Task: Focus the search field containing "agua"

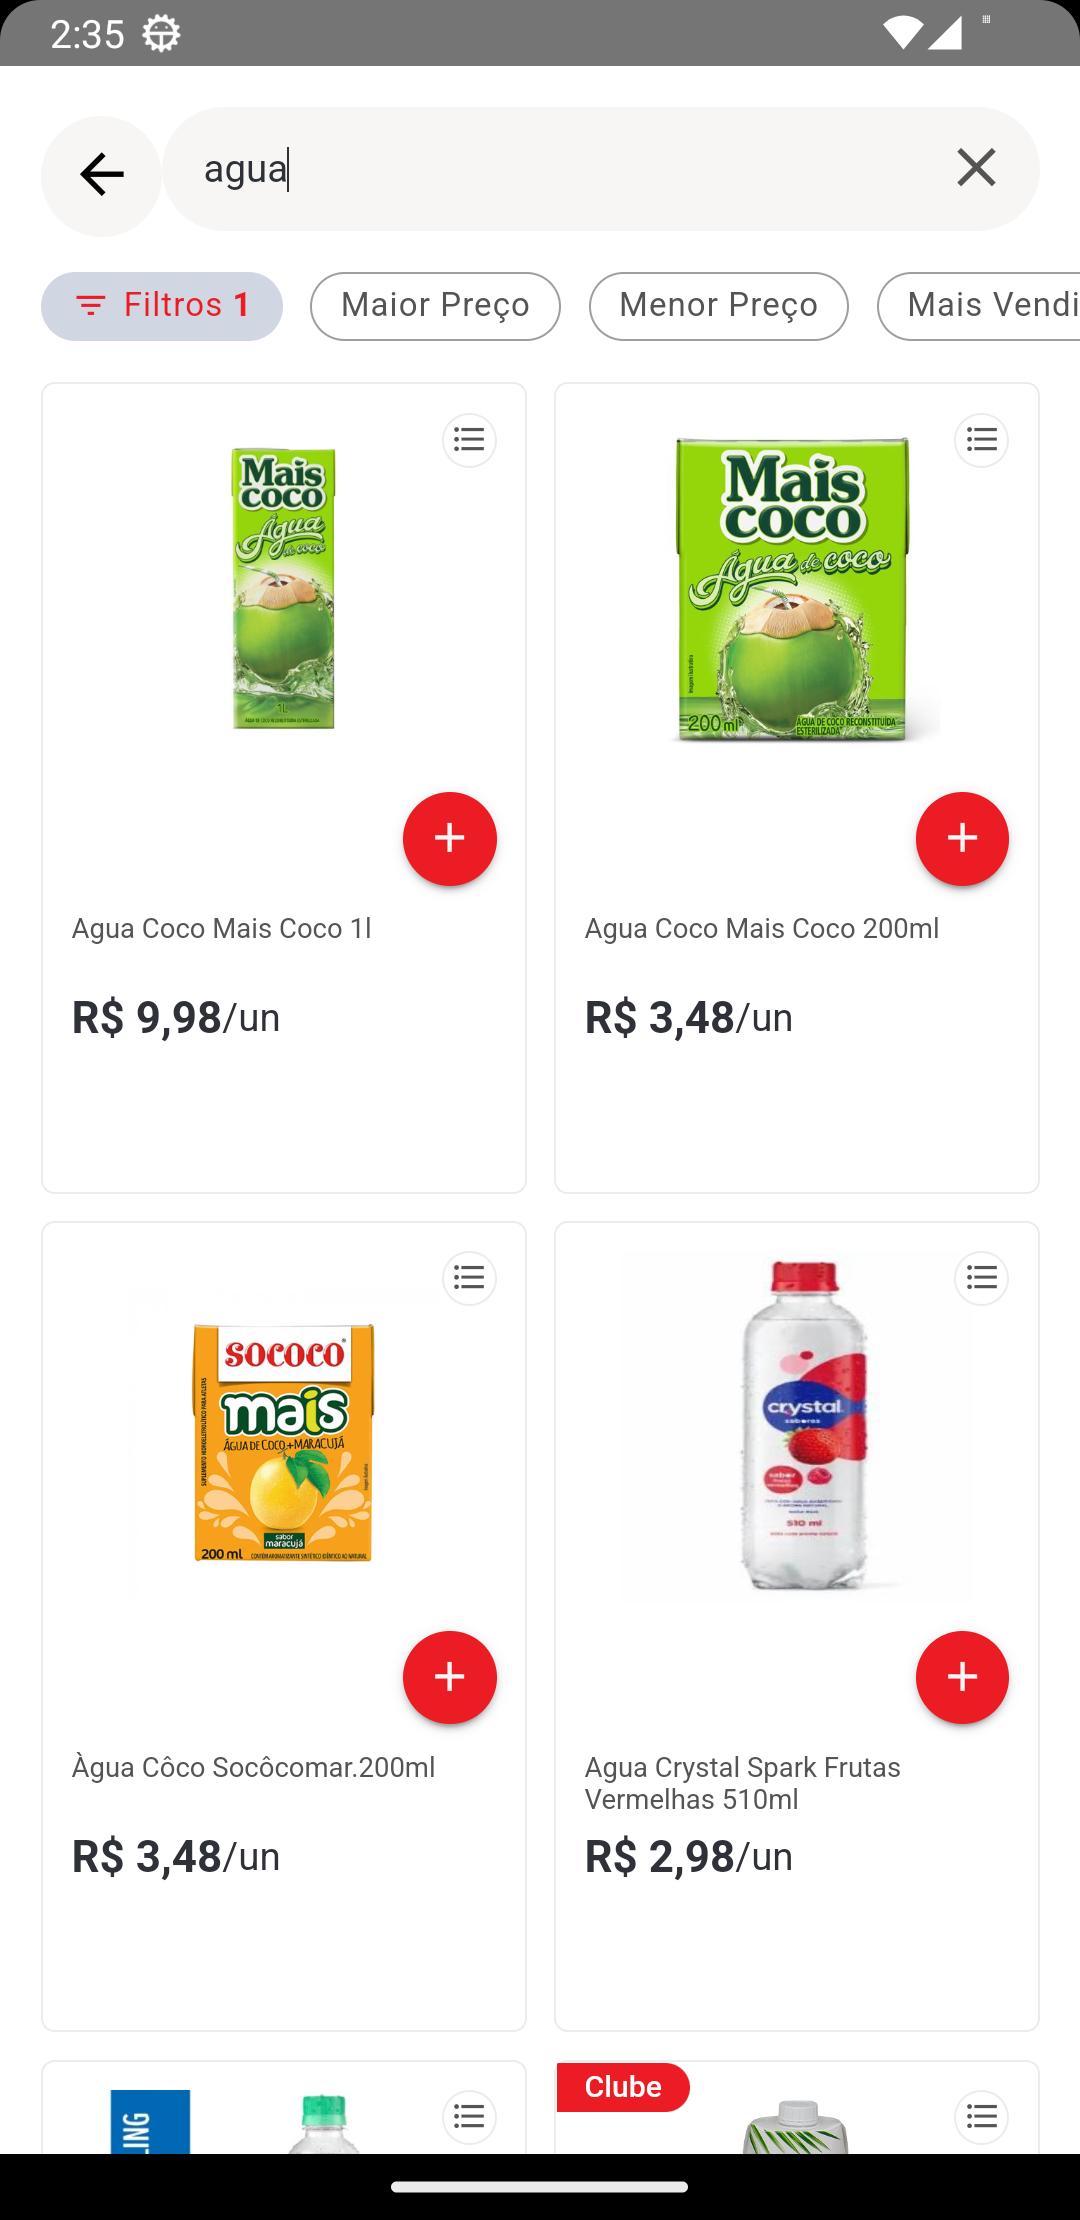Action: (560, 169)
